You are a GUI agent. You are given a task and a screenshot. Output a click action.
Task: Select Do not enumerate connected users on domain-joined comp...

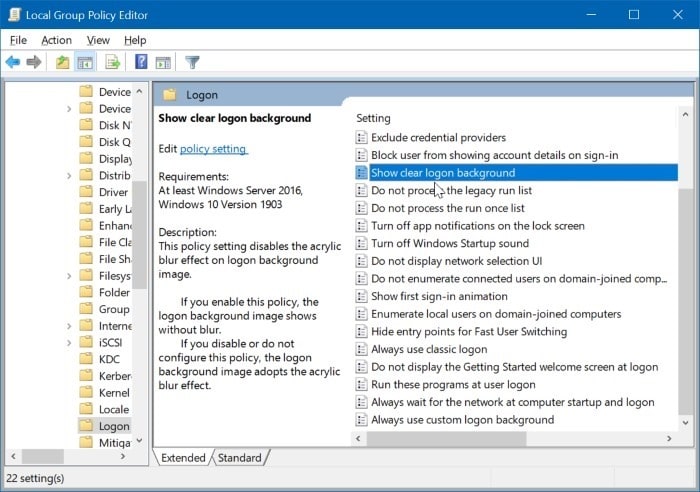tap(519, 279)
